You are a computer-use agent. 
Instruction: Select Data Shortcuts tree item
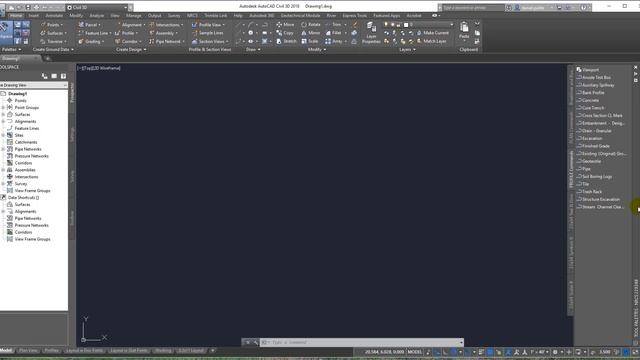pos(23,198)
